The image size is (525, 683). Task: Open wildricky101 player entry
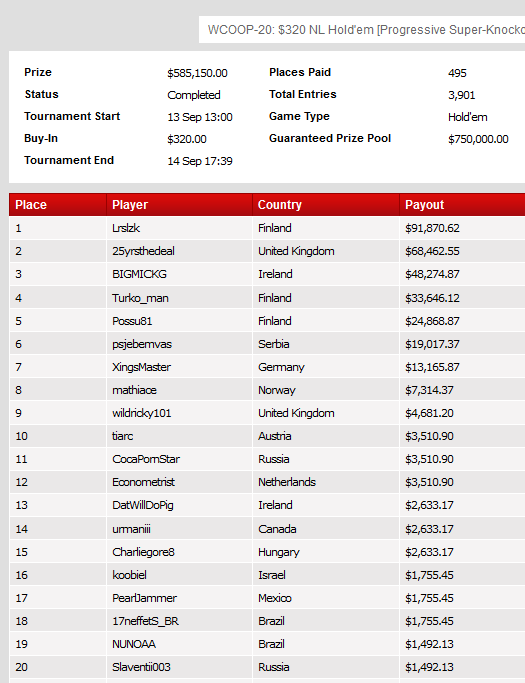click(142, 413)
